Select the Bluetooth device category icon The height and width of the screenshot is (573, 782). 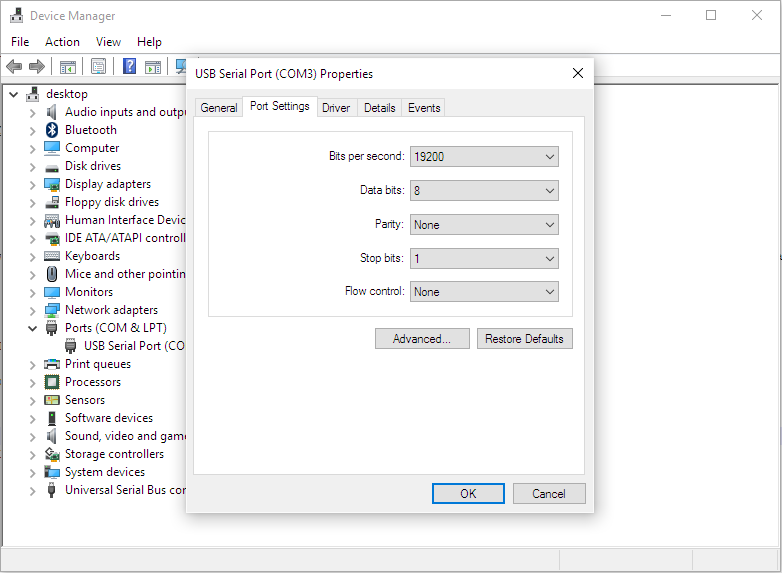tap(52, 130)
